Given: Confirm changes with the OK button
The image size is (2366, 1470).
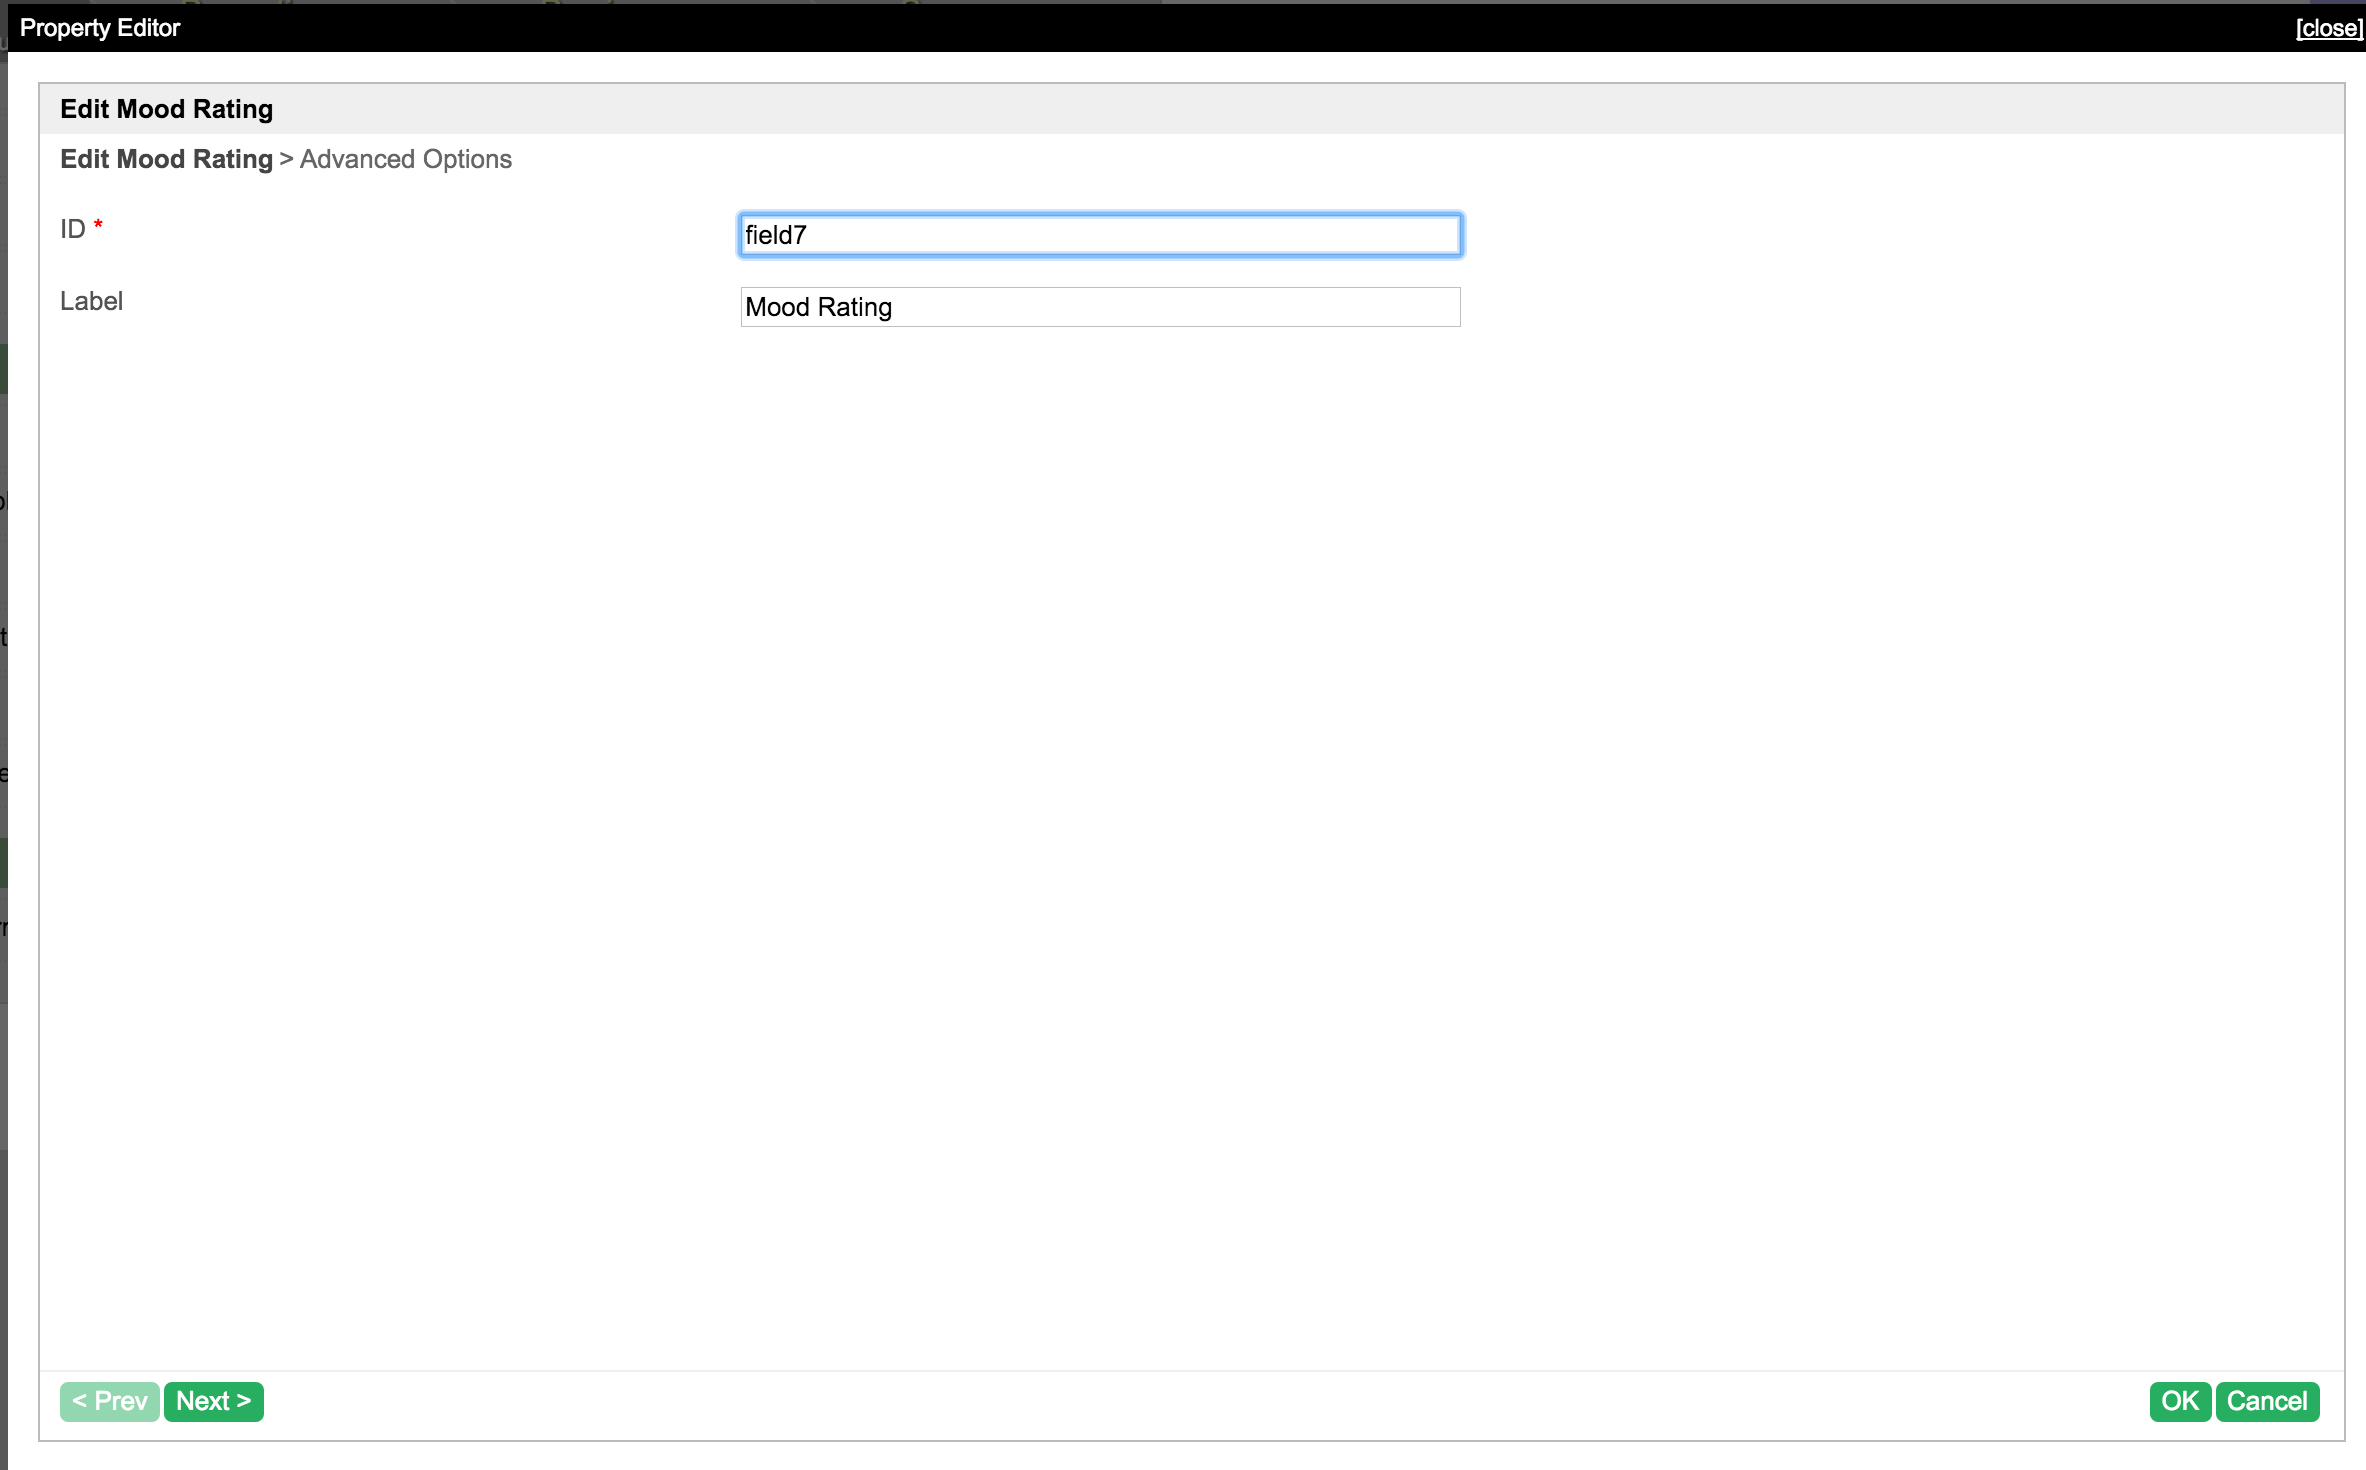Looking at the screenshot, I should click(2179, 1401).
